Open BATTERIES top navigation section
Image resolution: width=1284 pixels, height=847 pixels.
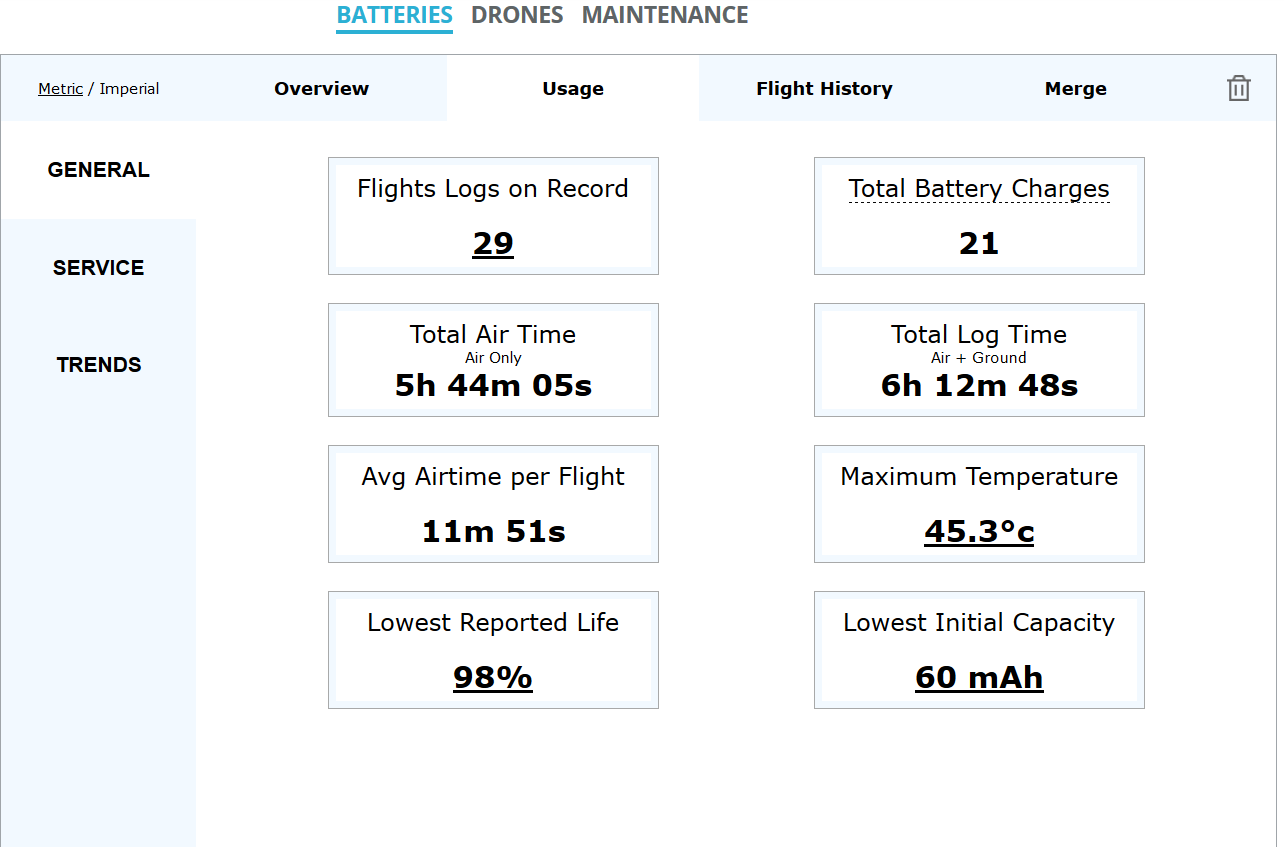click(x=394, y=16)
